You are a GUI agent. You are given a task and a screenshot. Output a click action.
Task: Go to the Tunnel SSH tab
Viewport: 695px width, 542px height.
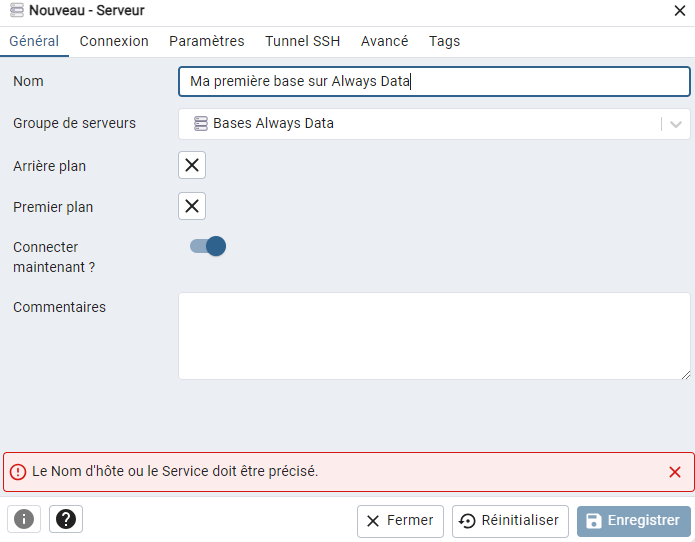302,41
